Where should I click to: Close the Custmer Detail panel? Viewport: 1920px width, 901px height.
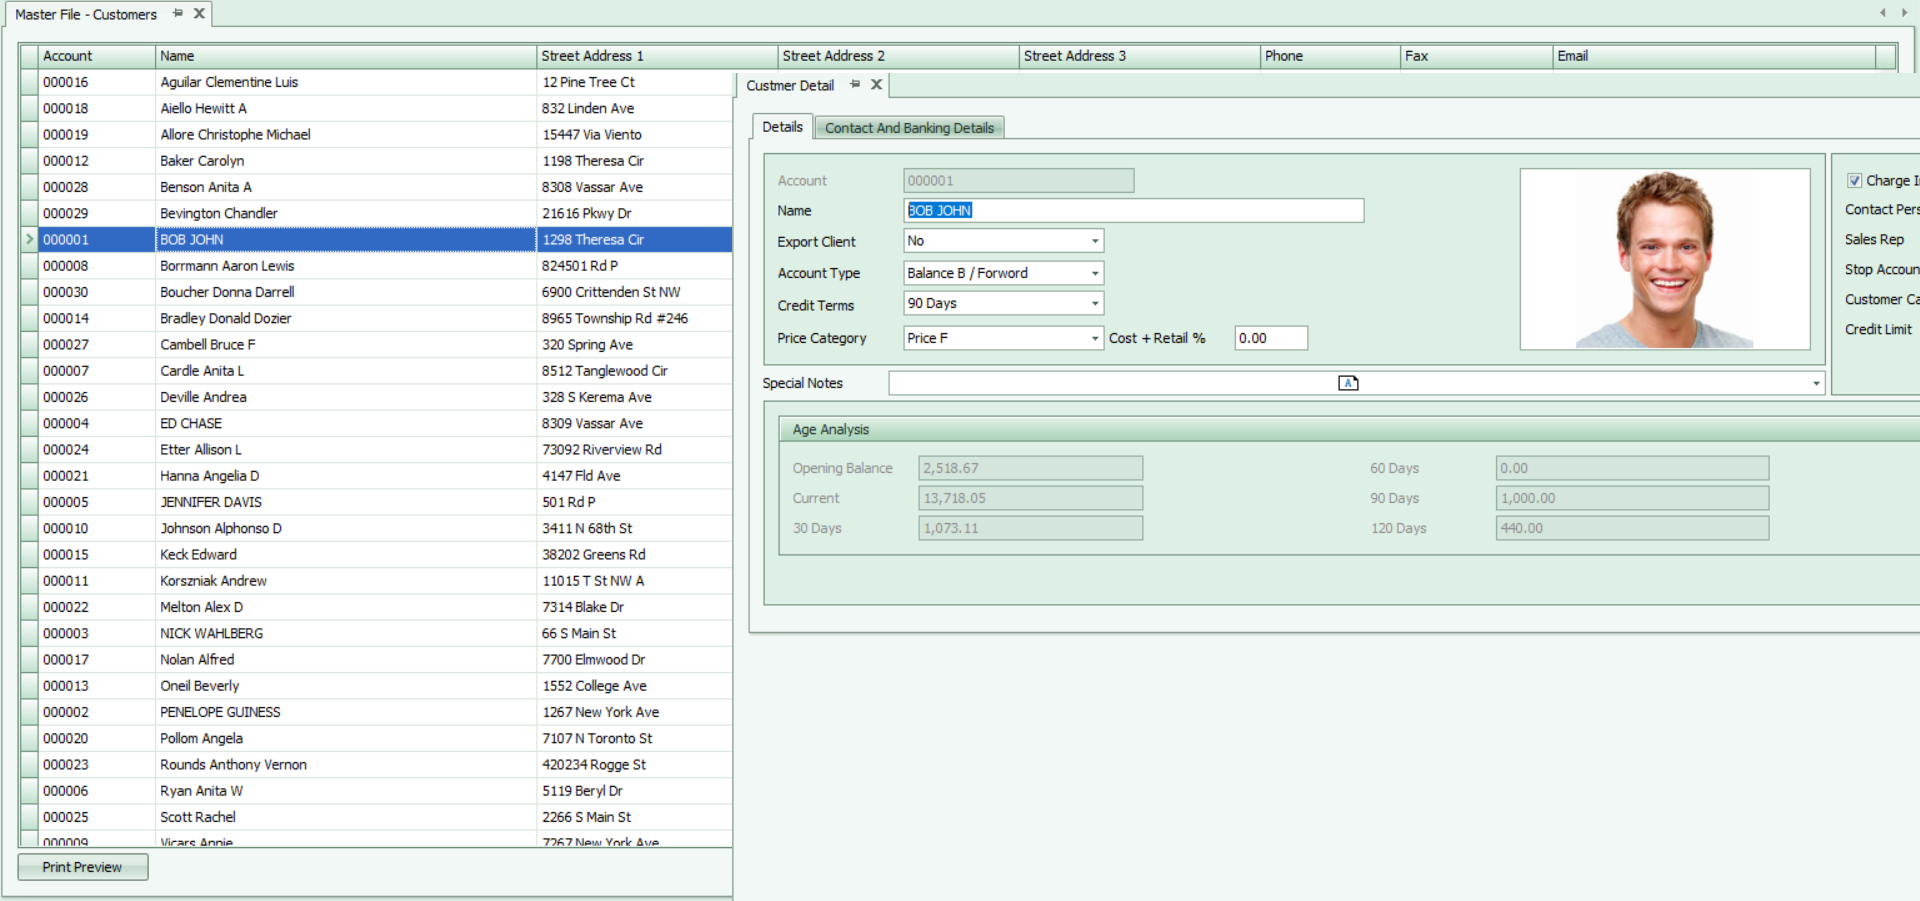tap(876, 85)
